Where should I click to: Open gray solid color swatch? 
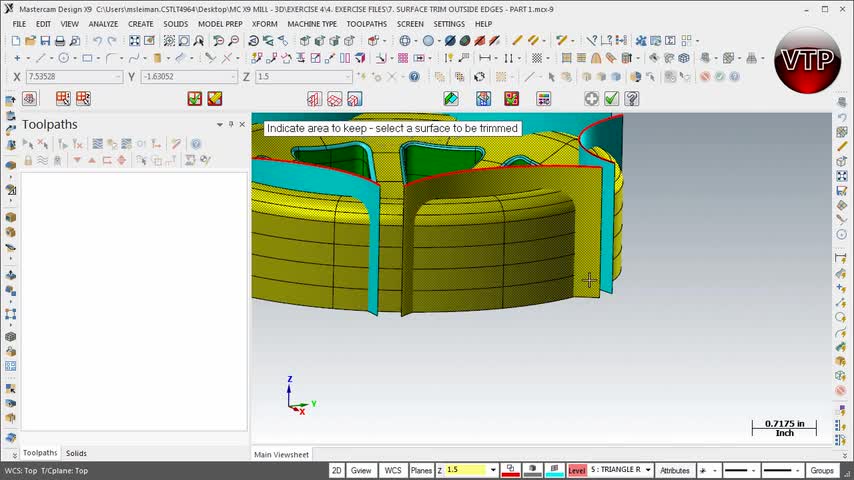532,470
